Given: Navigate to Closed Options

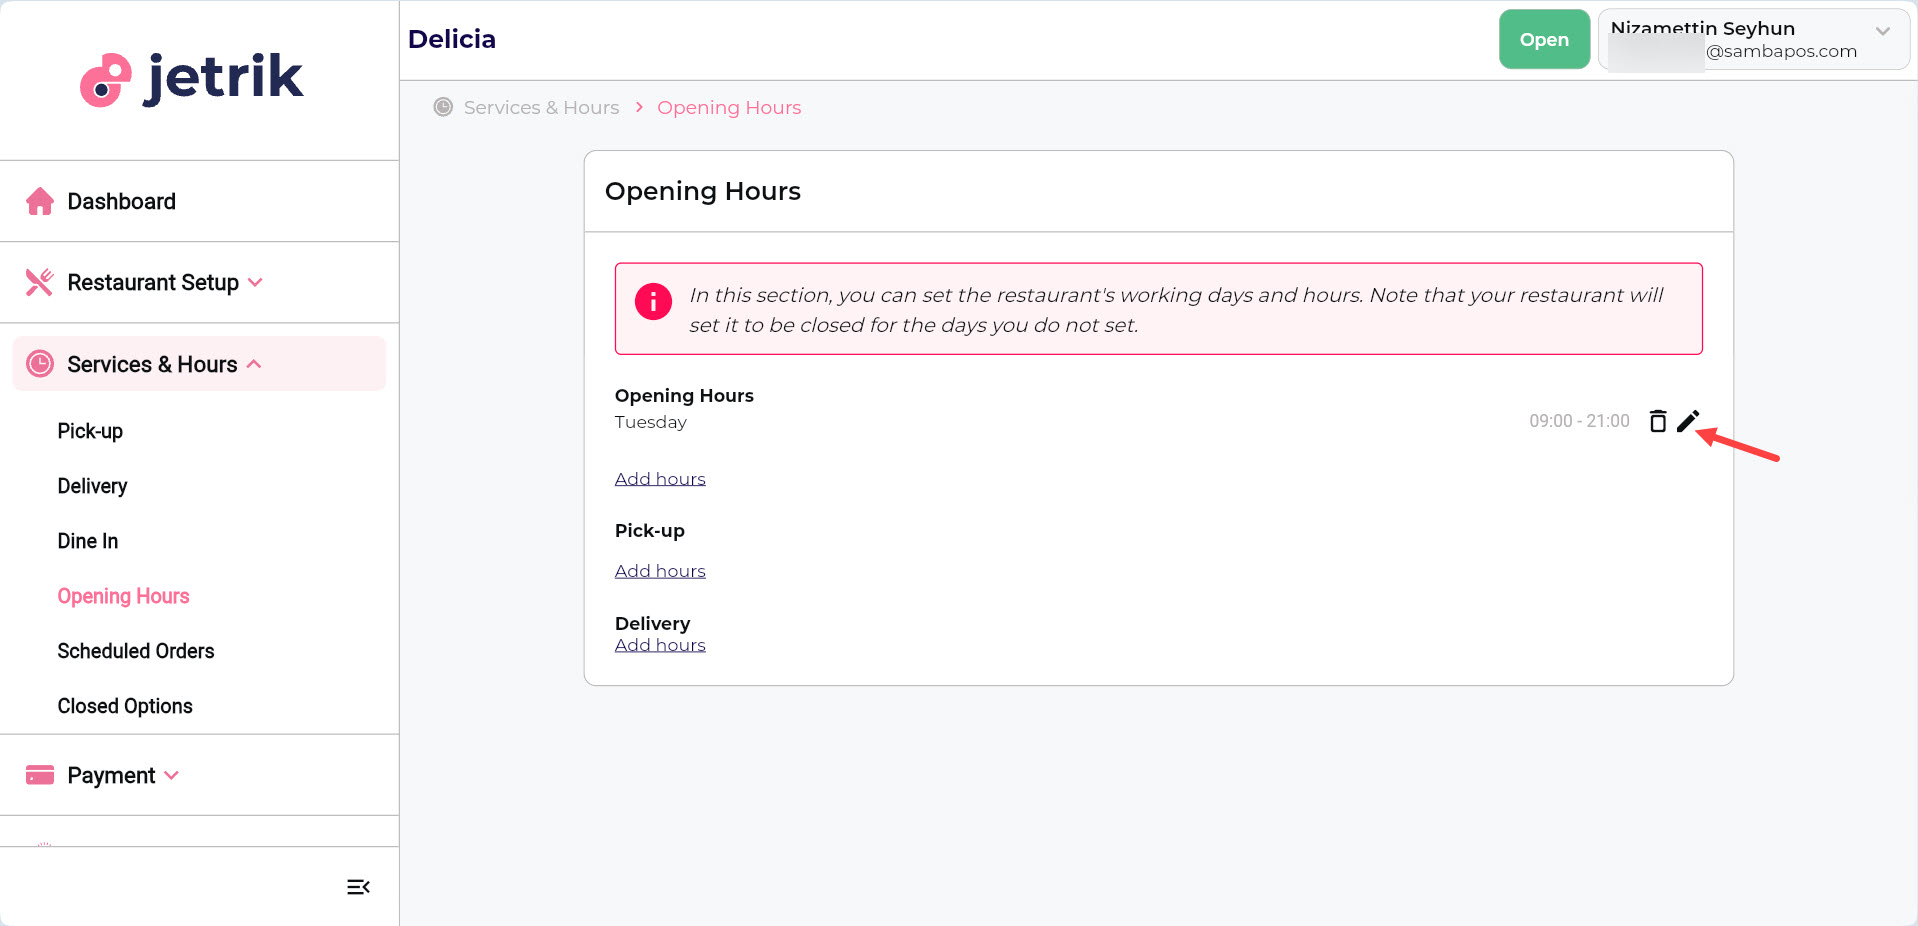Looking at the screenshot, I should tap(125, 706).
